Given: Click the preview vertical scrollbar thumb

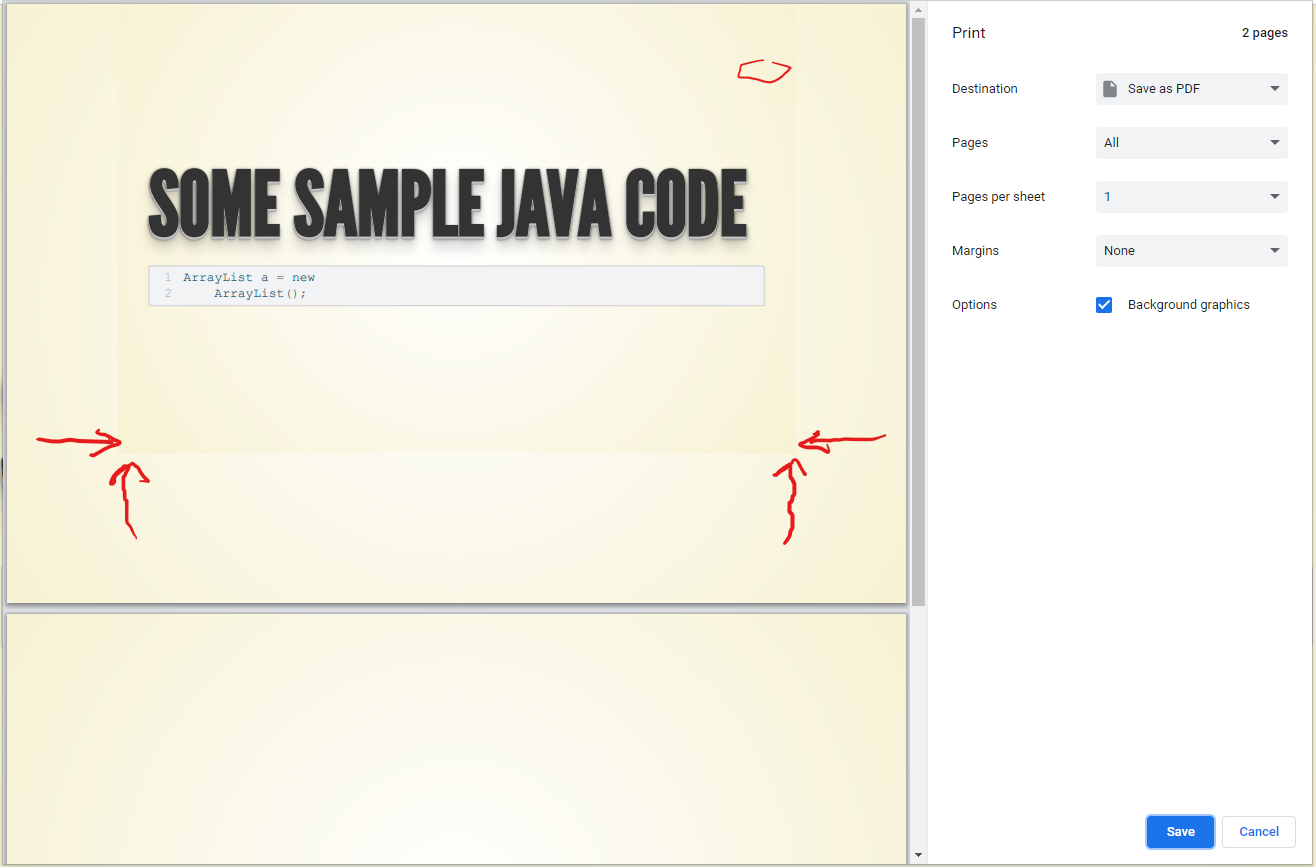Looking at the screenshot, I should [918, 311].
